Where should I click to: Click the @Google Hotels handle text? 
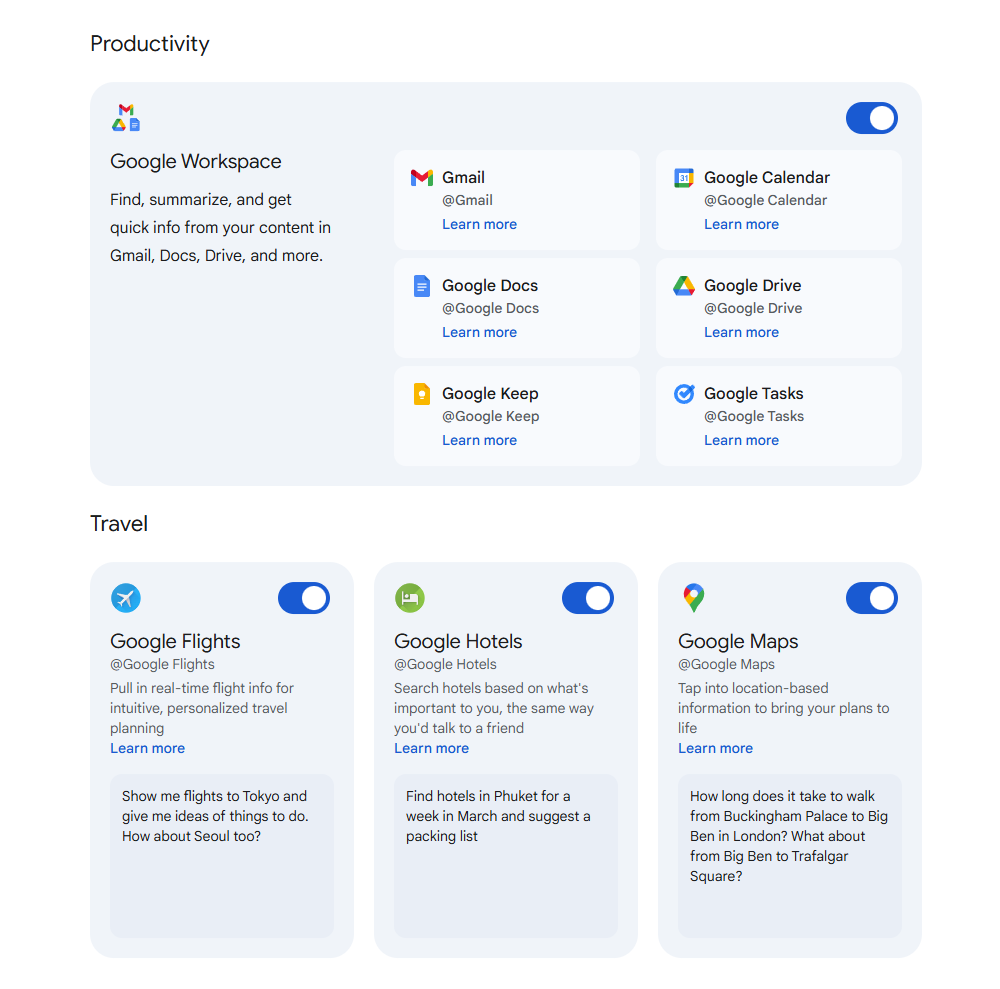click(445, 664)
